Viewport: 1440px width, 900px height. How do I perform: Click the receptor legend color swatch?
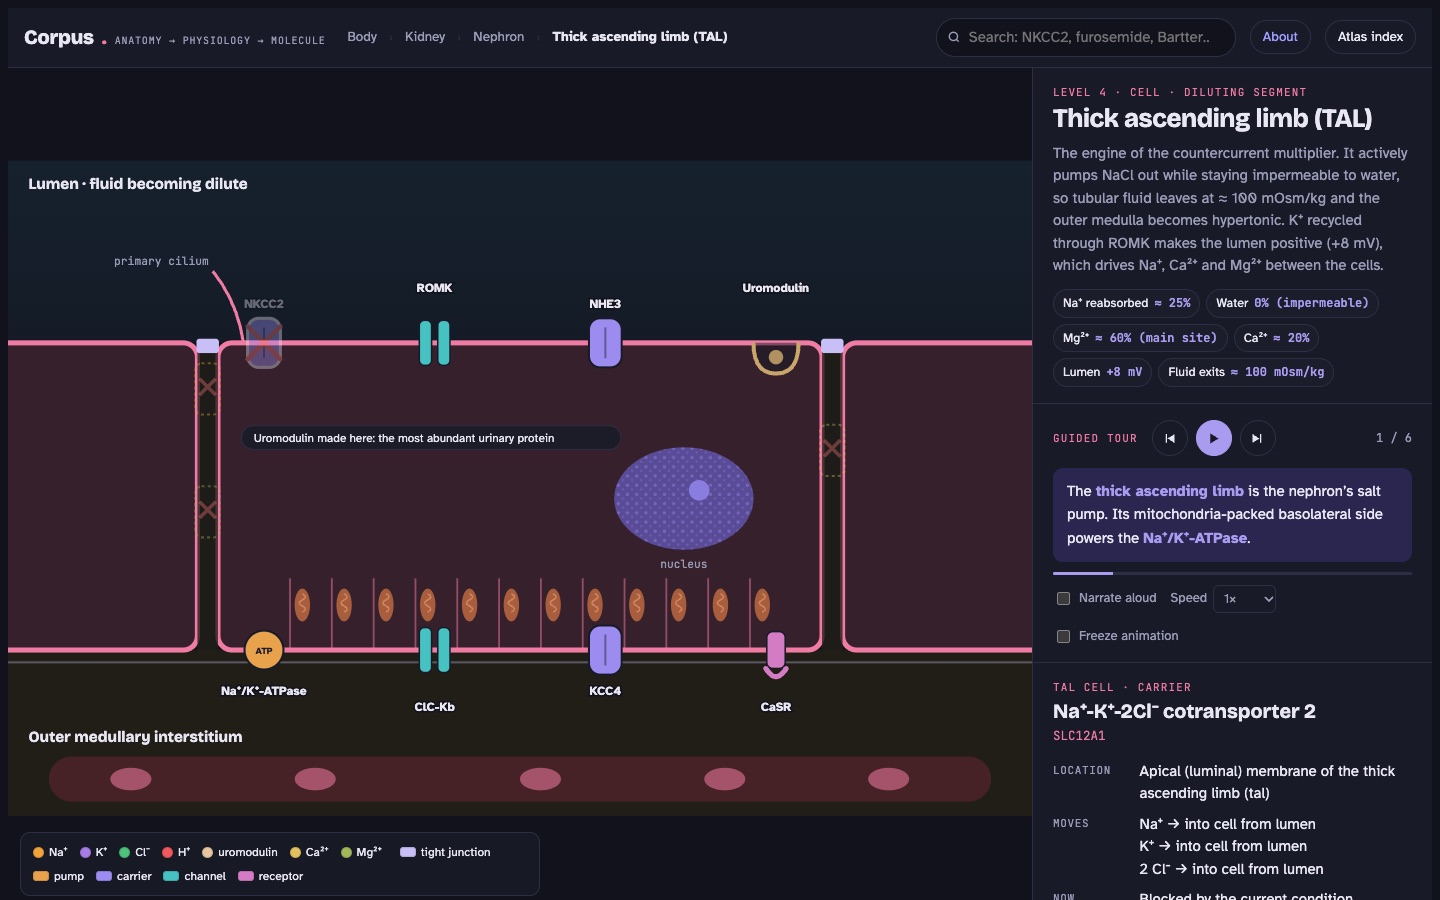(246, 876)
